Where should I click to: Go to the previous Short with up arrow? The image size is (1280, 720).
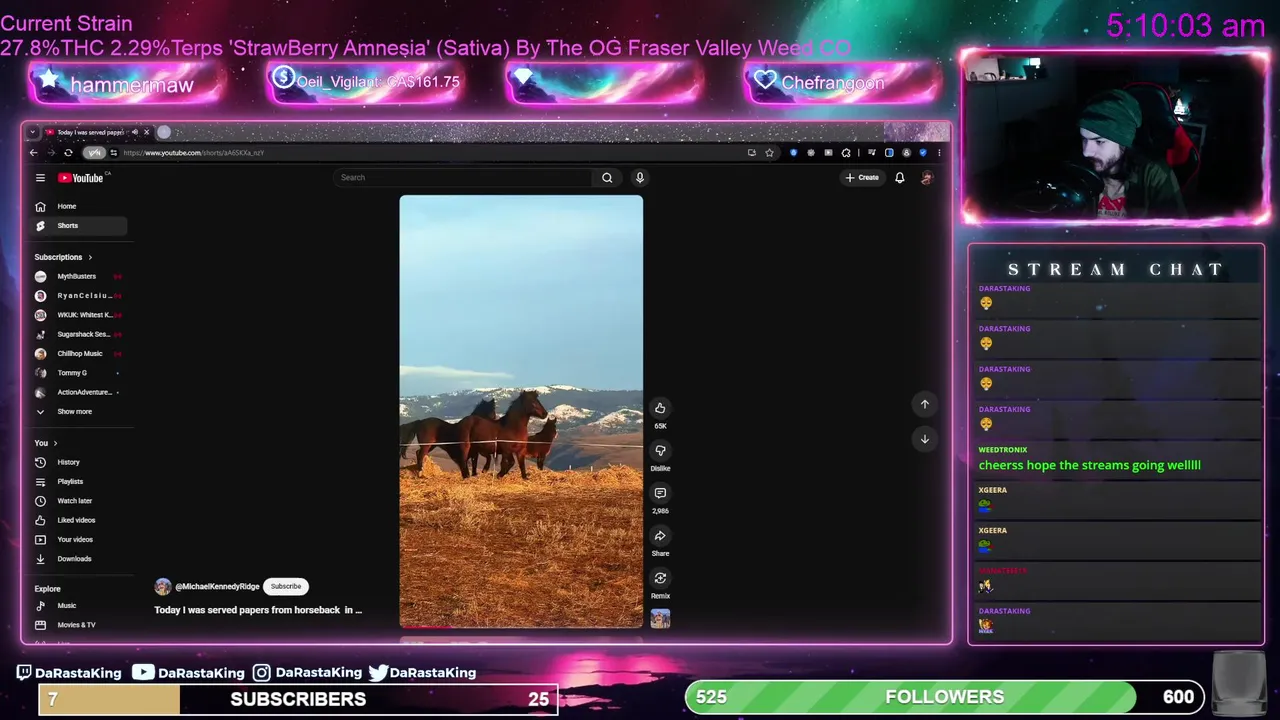point(925,404)
